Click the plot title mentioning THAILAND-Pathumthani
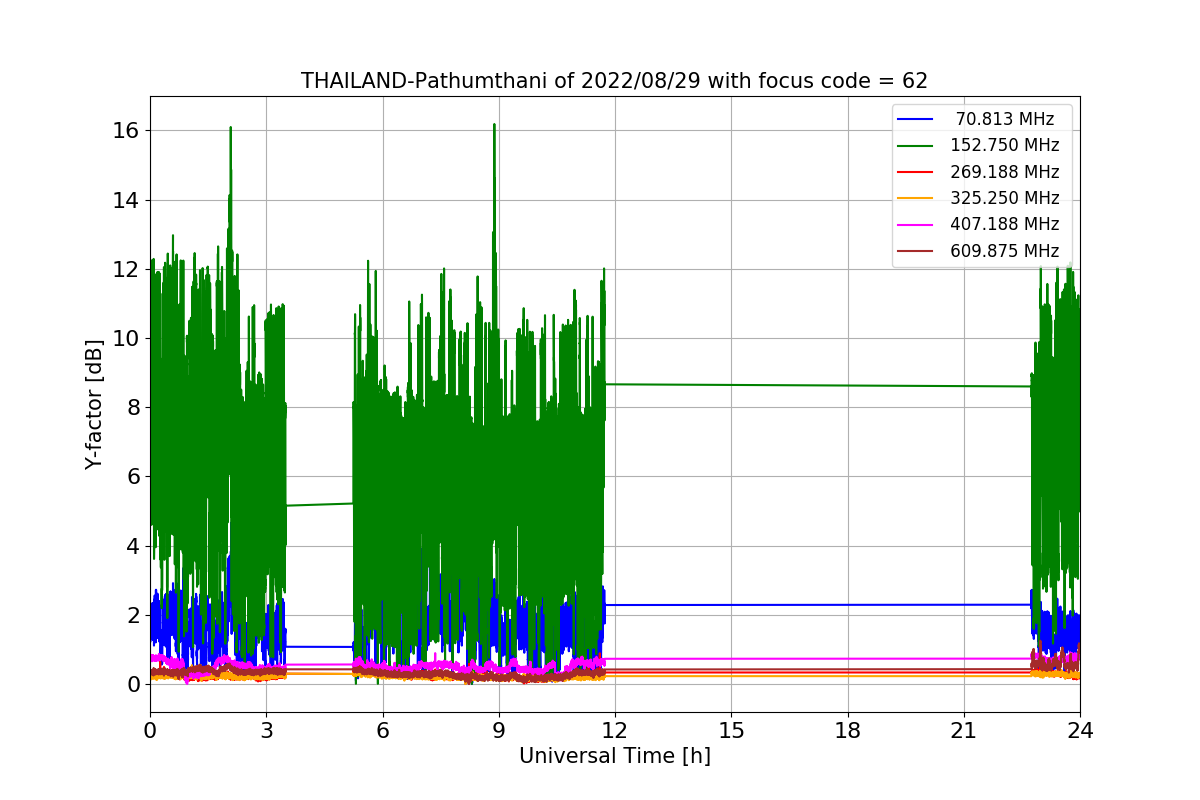Image resolution: width=1200 pixels, height=800 pixels. pyautogui.click(x=614, y=81)
